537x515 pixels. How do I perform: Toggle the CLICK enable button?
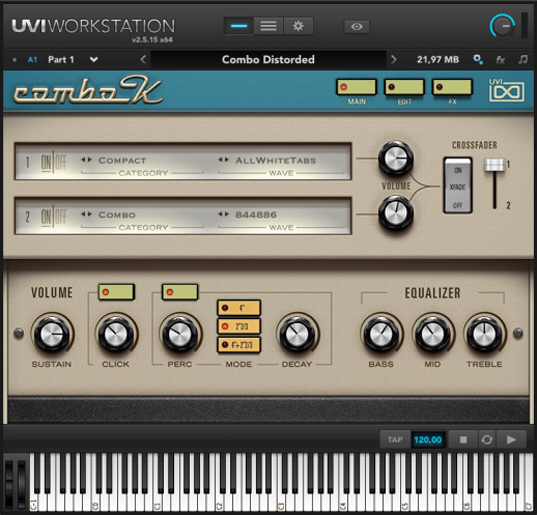click(116, 292)
